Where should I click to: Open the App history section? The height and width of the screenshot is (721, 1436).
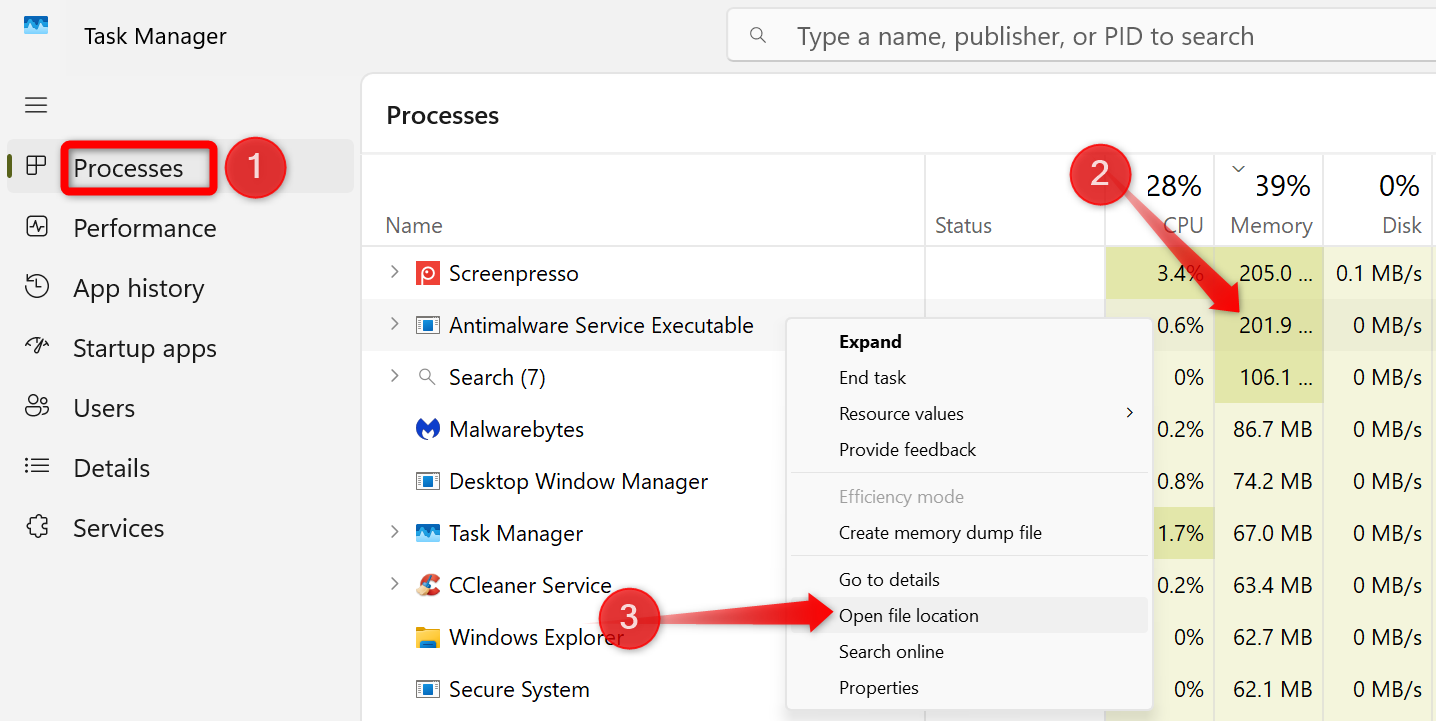coord(140,287)
